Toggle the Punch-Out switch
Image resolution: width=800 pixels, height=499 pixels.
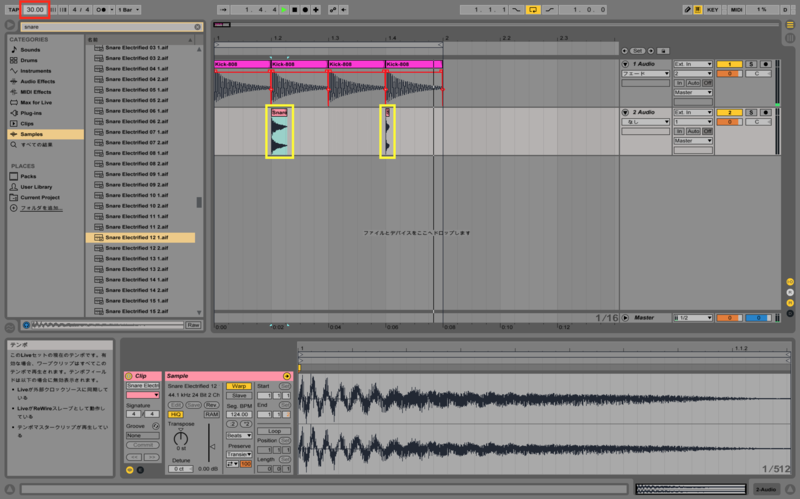click(x=549, y=10)
